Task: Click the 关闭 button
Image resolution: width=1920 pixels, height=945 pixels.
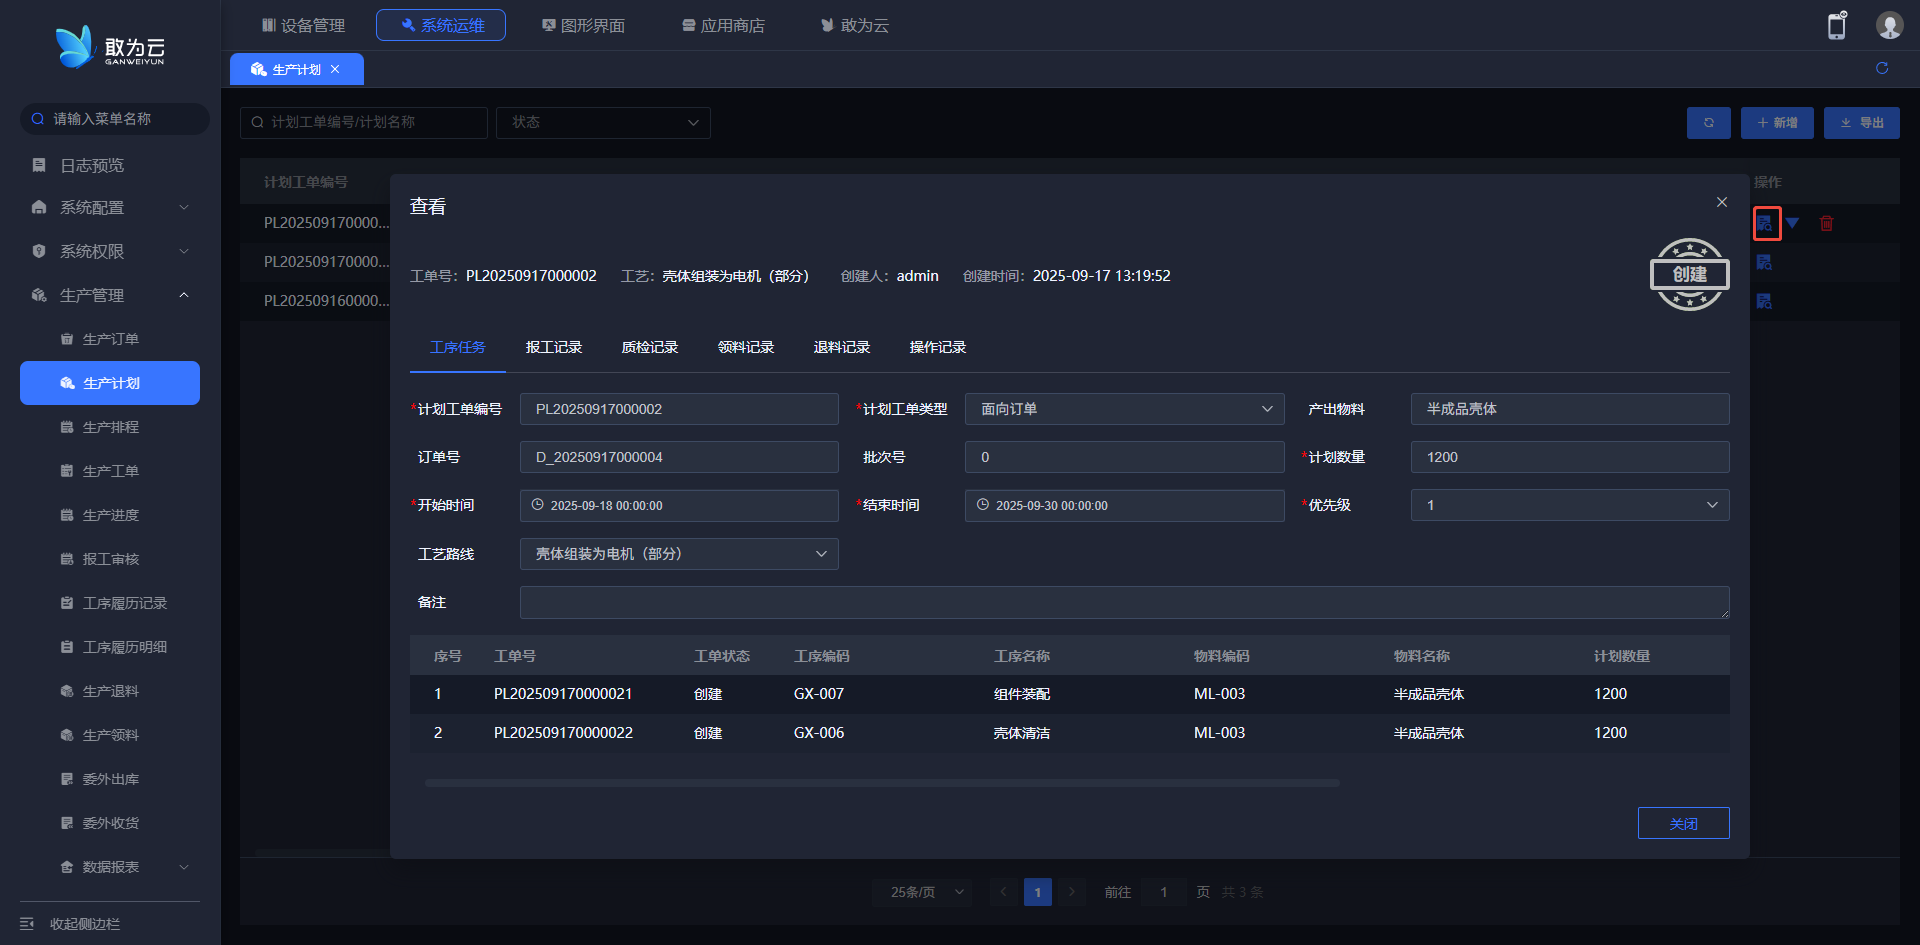Action: pyautogui.click(x=1683, y=823)
